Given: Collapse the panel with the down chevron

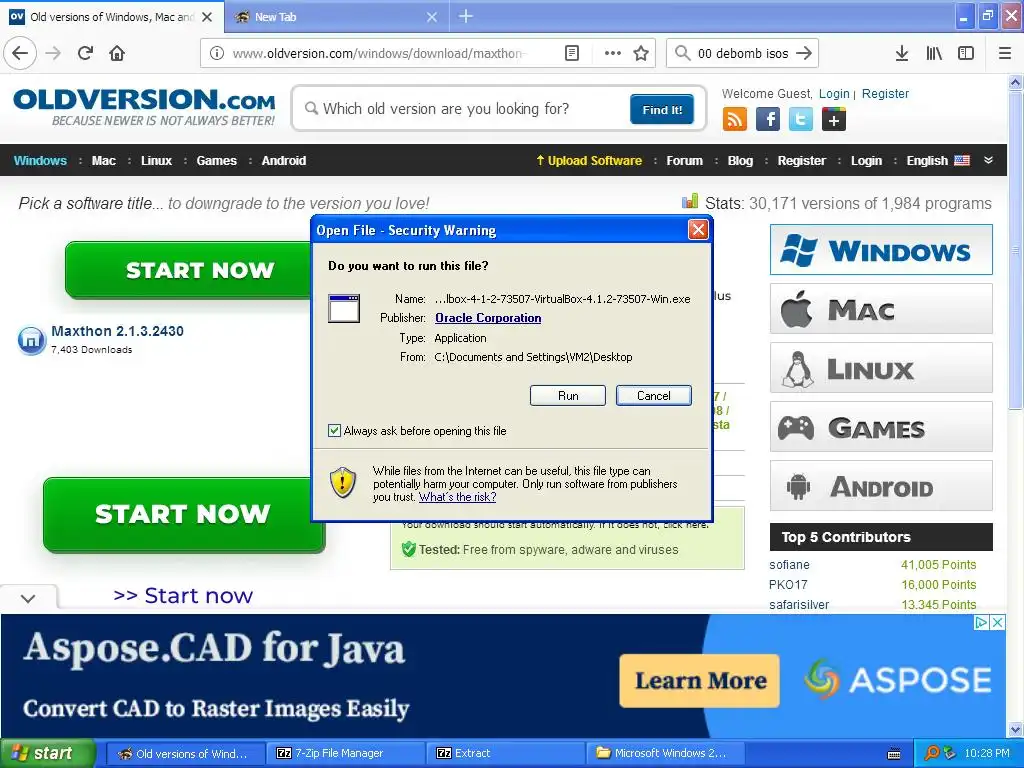Looking at the screenshot, I should (x=28, y=598).
